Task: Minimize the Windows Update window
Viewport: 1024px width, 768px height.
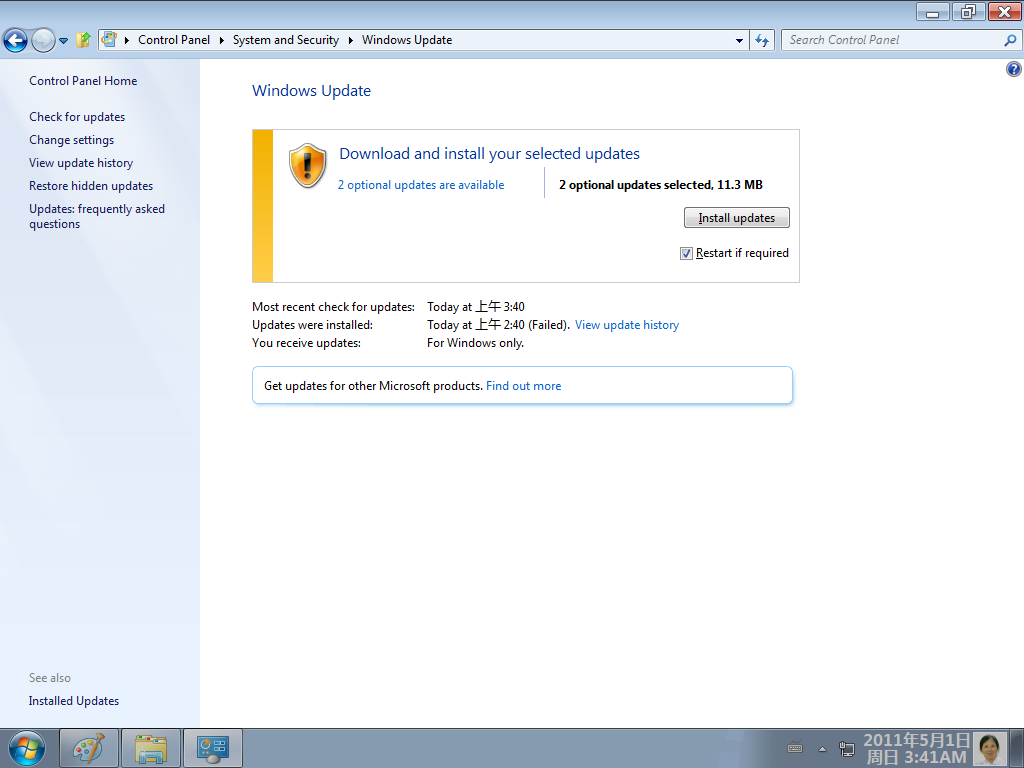Action: [x=933, y=12]
